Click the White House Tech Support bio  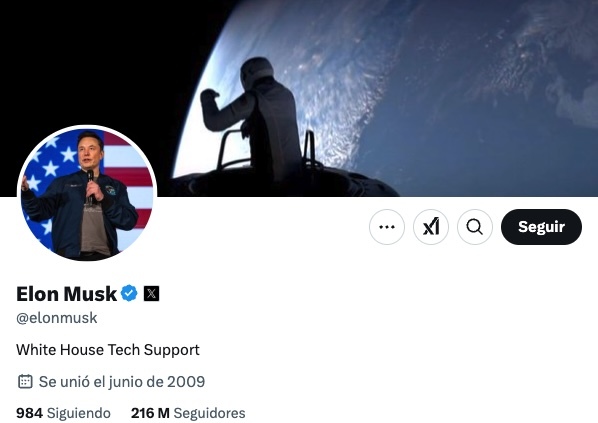point(108,350)
